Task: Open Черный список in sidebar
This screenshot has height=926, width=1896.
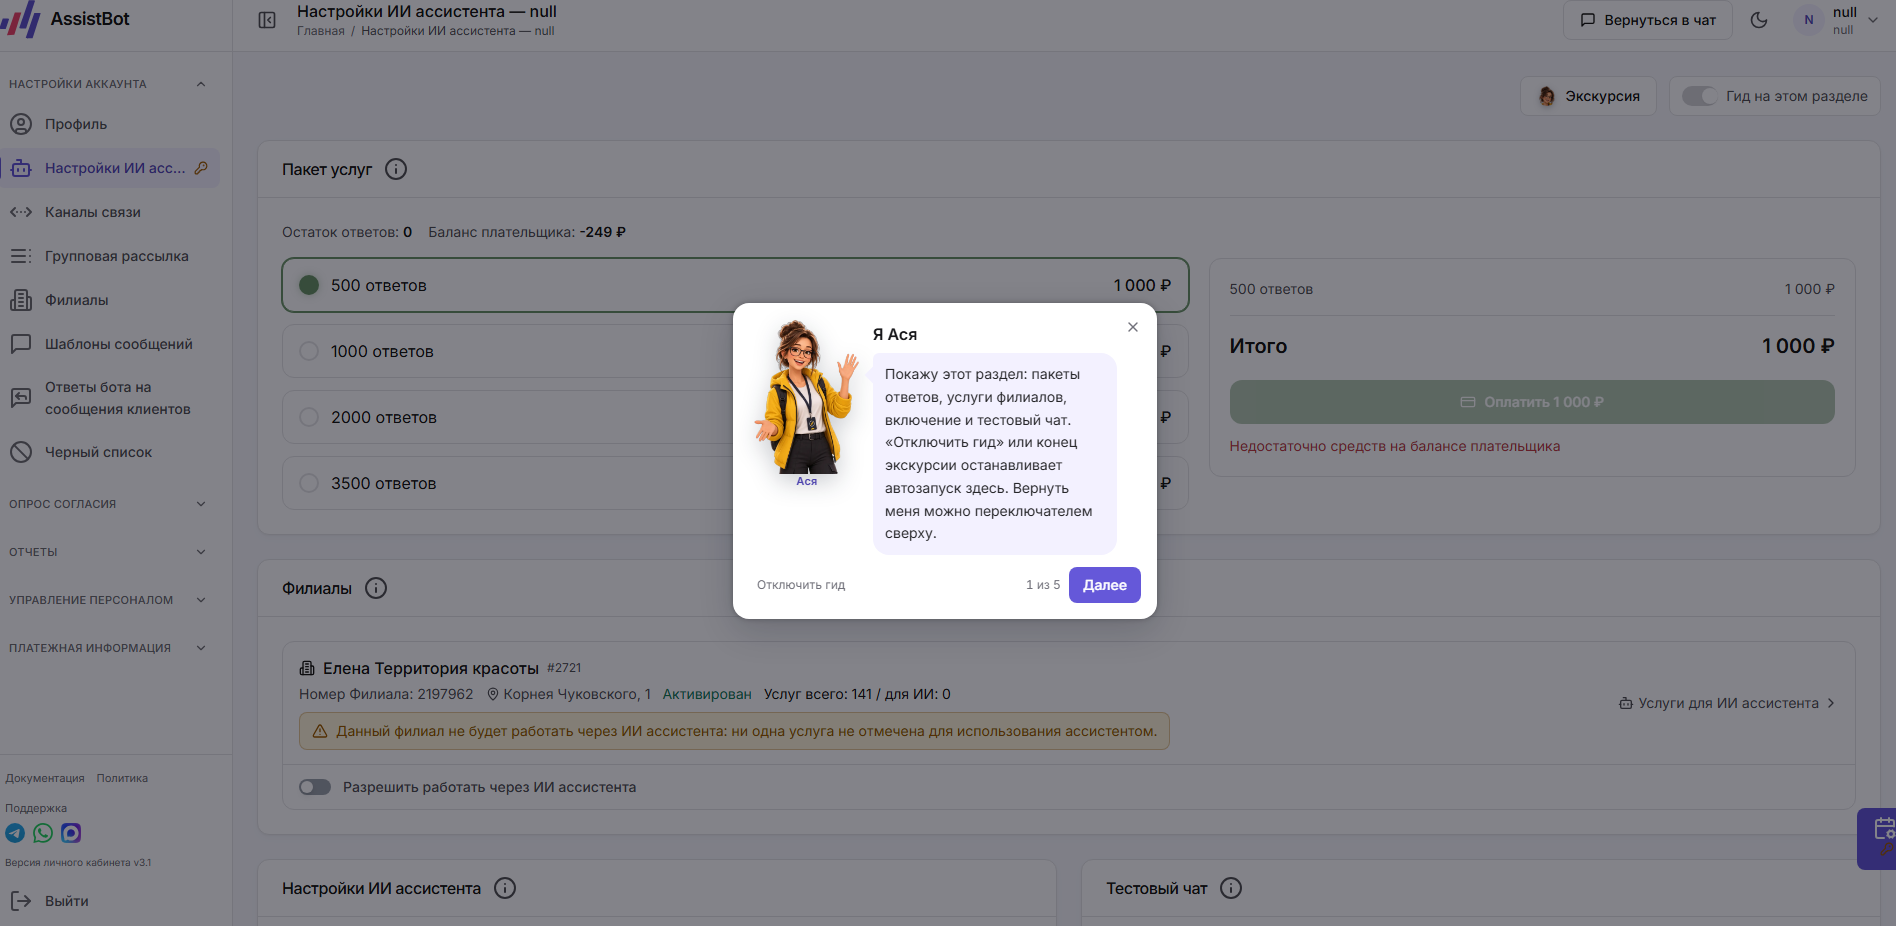Action: (x=110, y=452)
